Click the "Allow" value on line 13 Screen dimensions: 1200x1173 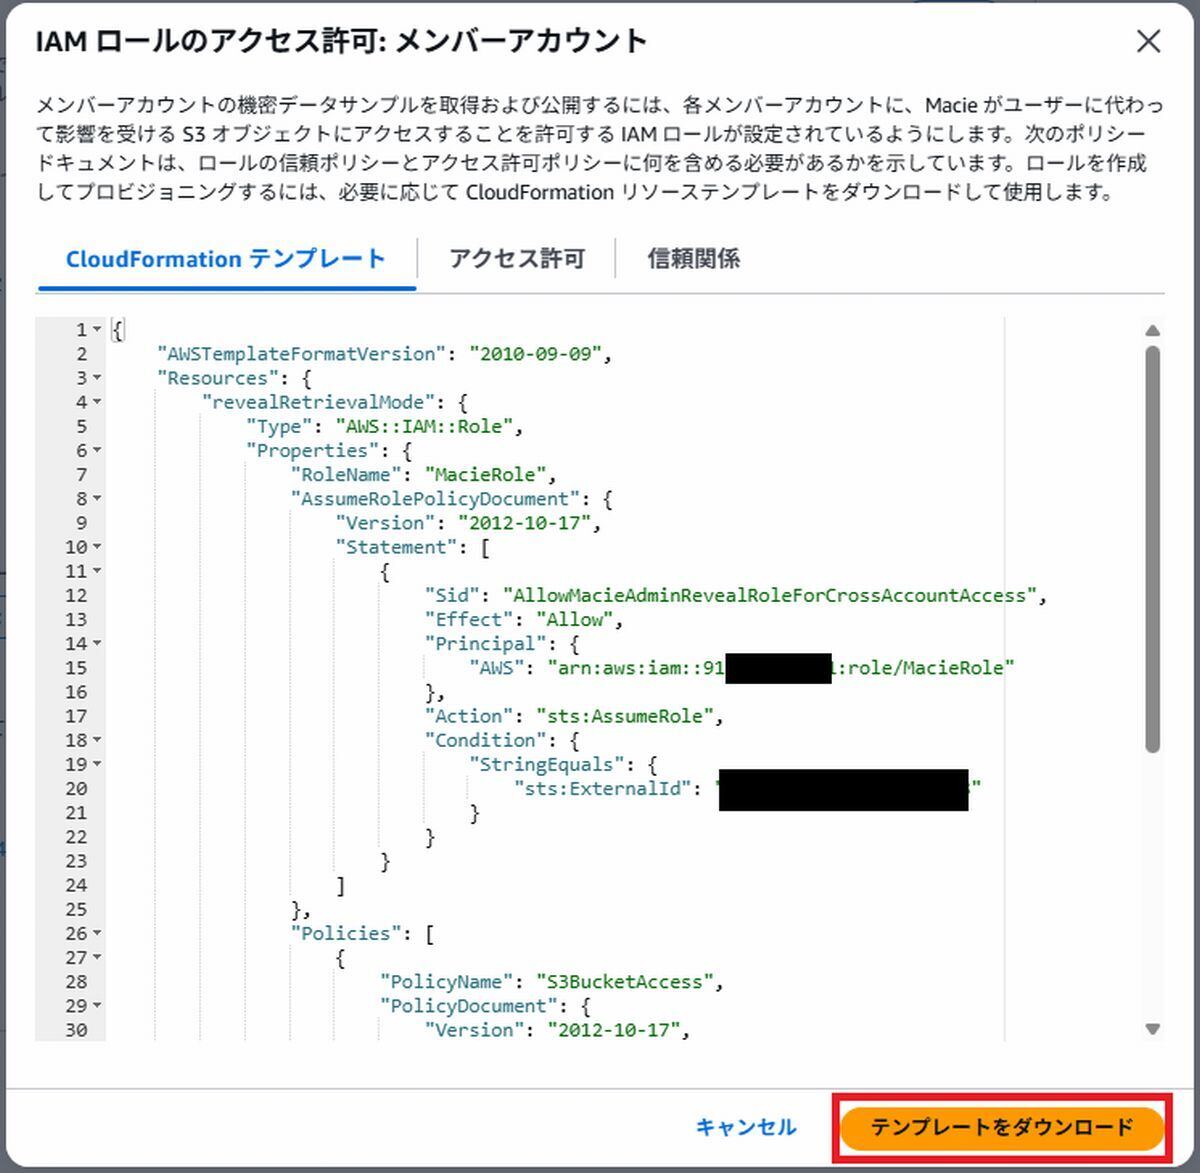coord(575,619)
